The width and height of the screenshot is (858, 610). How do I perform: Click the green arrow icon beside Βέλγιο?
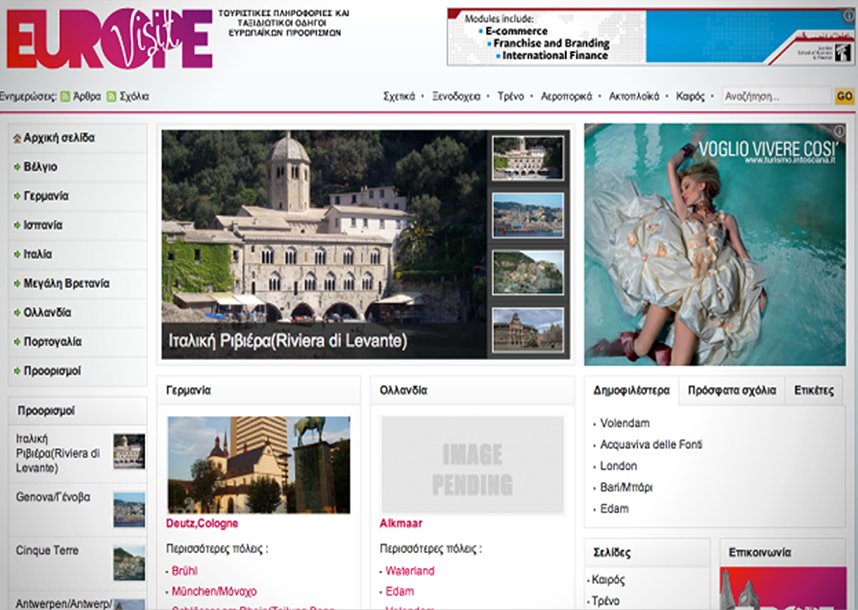16,167
